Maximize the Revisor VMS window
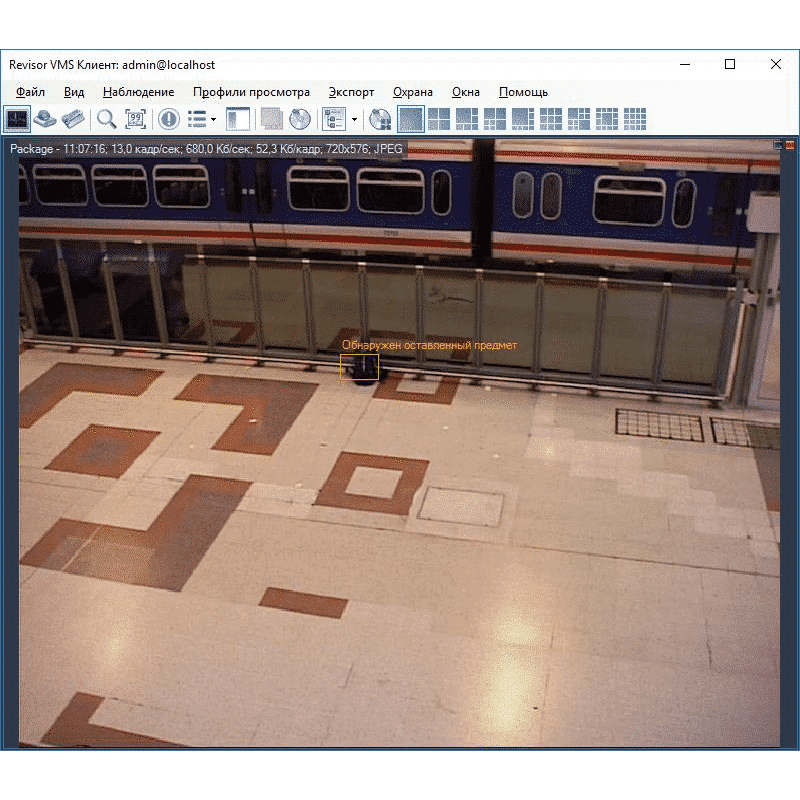 click(730, 64)
